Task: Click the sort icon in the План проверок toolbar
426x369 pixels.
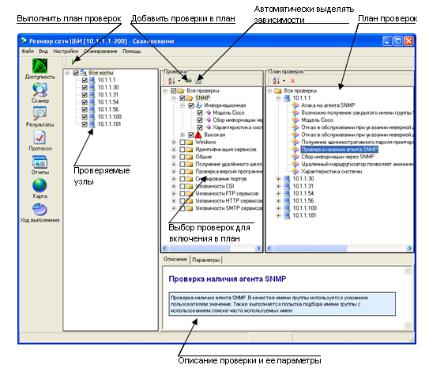Action: pyautogui.click(x=276, y=81)
